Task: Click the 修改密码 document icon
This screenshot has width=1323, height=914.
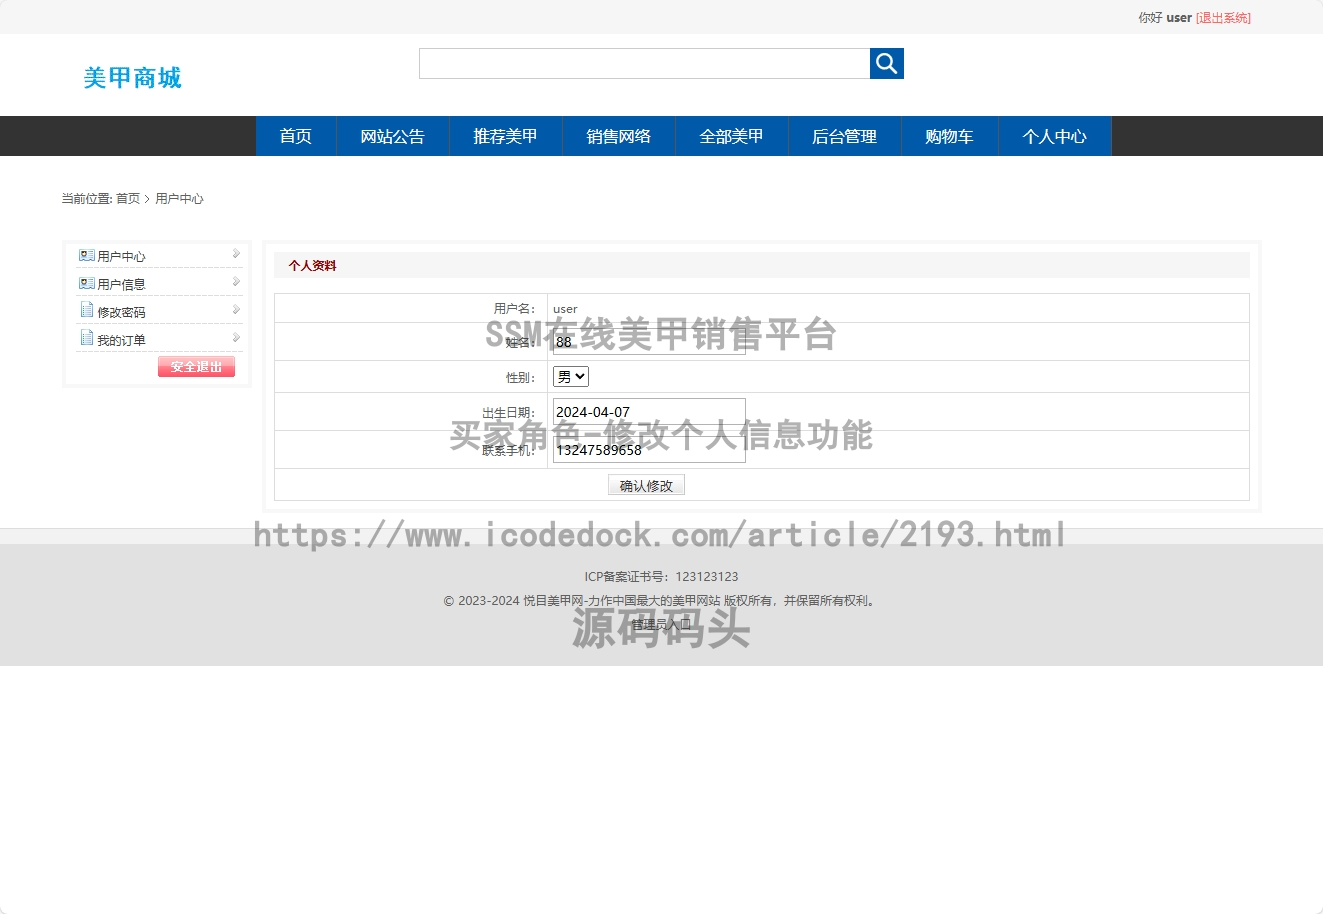Action: (x=87, y=310)
